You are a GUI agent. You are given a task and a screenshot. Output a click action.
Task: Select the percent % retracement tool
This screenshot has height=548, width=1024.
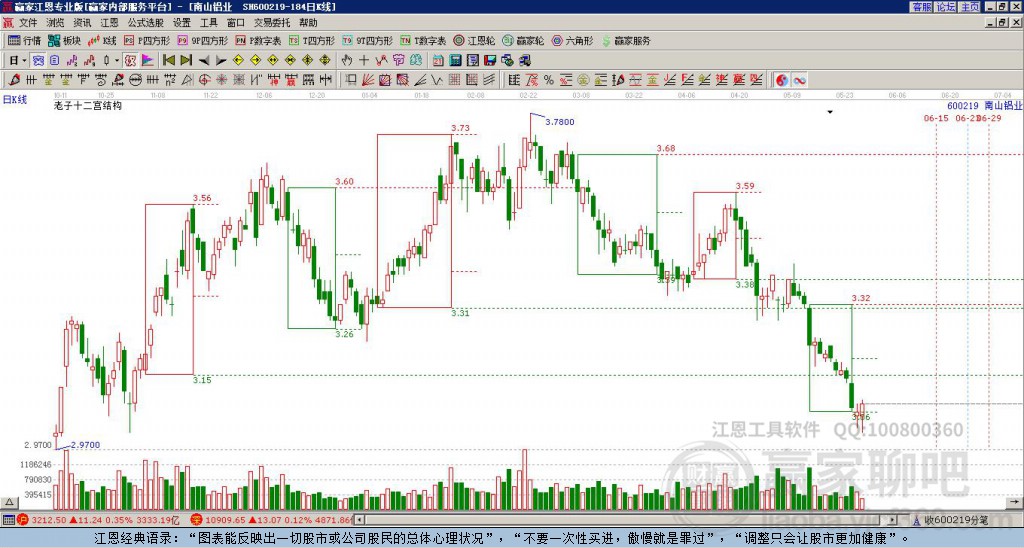point(548,80)
